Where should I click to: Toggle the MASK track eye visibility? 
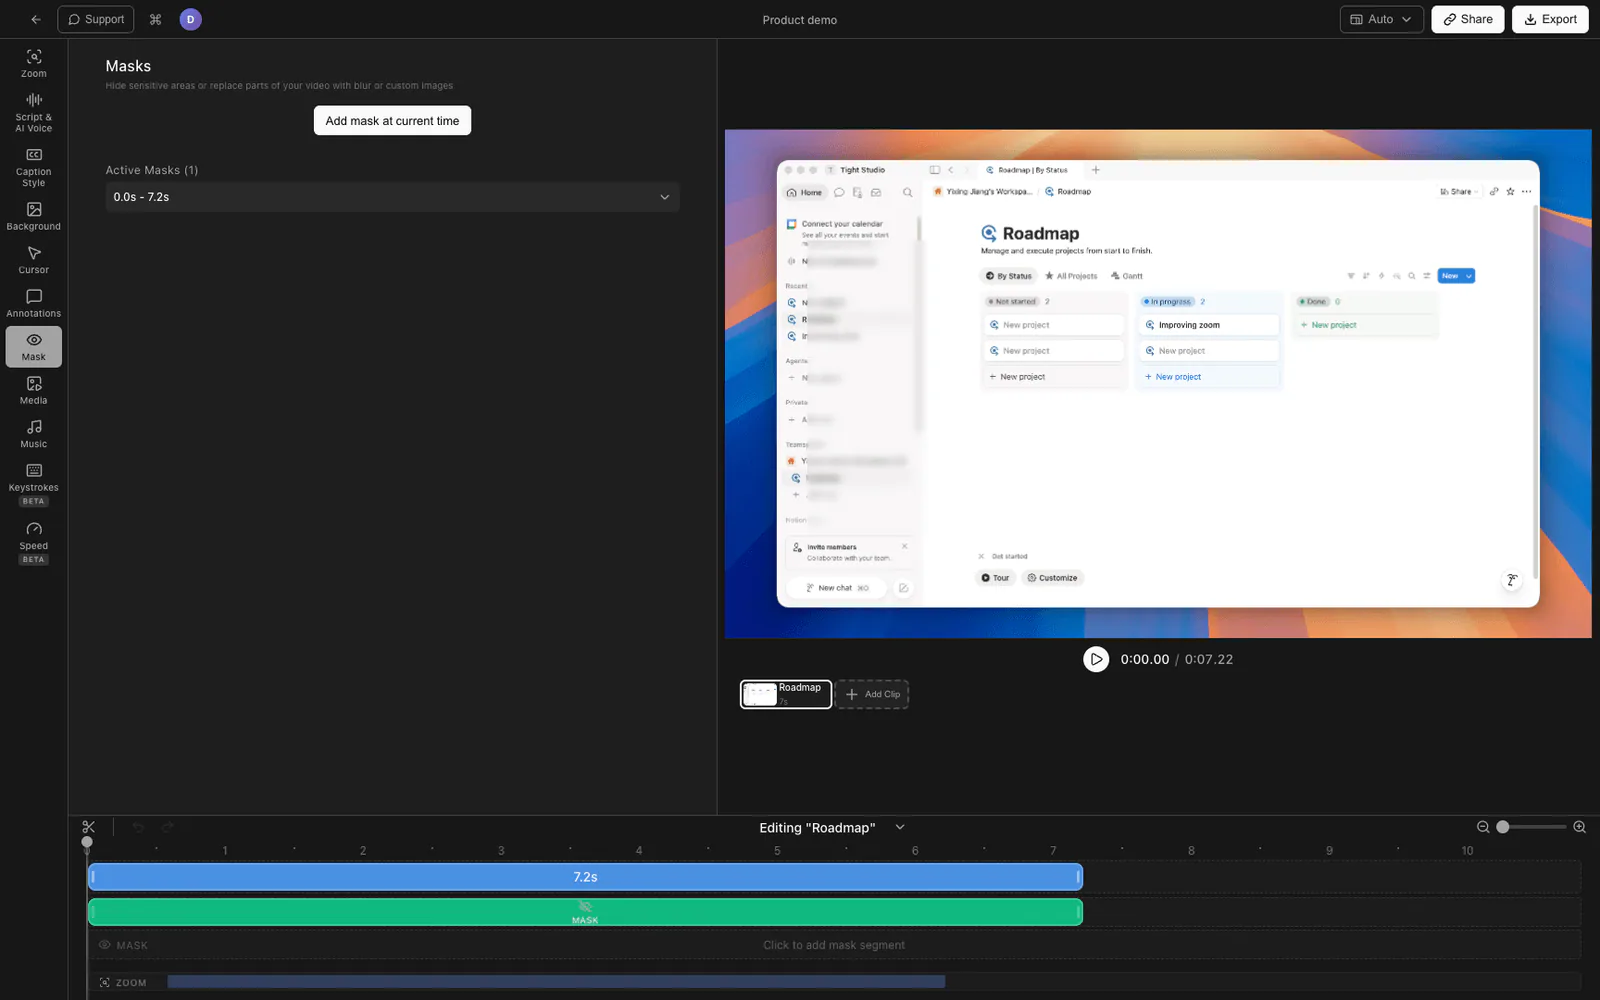pyautogui.click(x=105, y=945)
